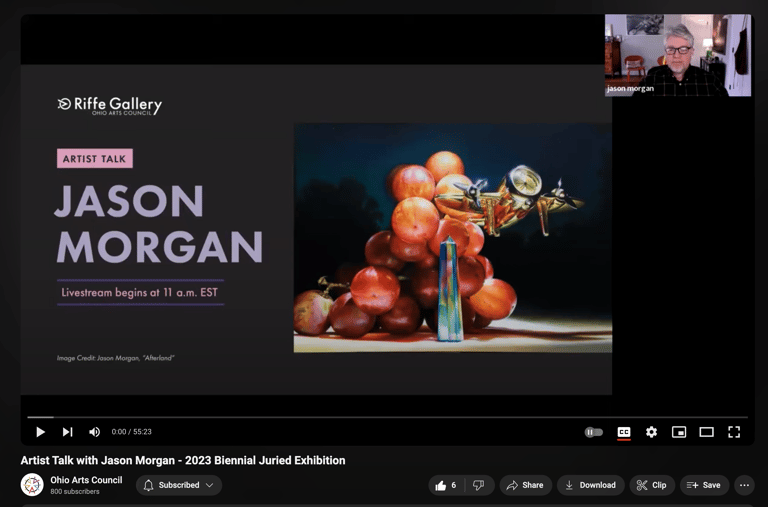Toggle the autoplay switch

[594, 432]
